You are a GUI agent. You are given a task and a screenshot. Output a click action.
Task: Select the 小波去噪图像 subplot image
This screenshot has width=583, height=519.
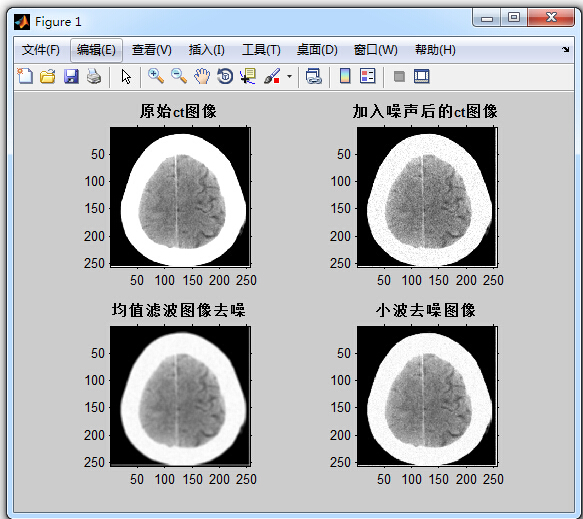[x=427, y=396]
